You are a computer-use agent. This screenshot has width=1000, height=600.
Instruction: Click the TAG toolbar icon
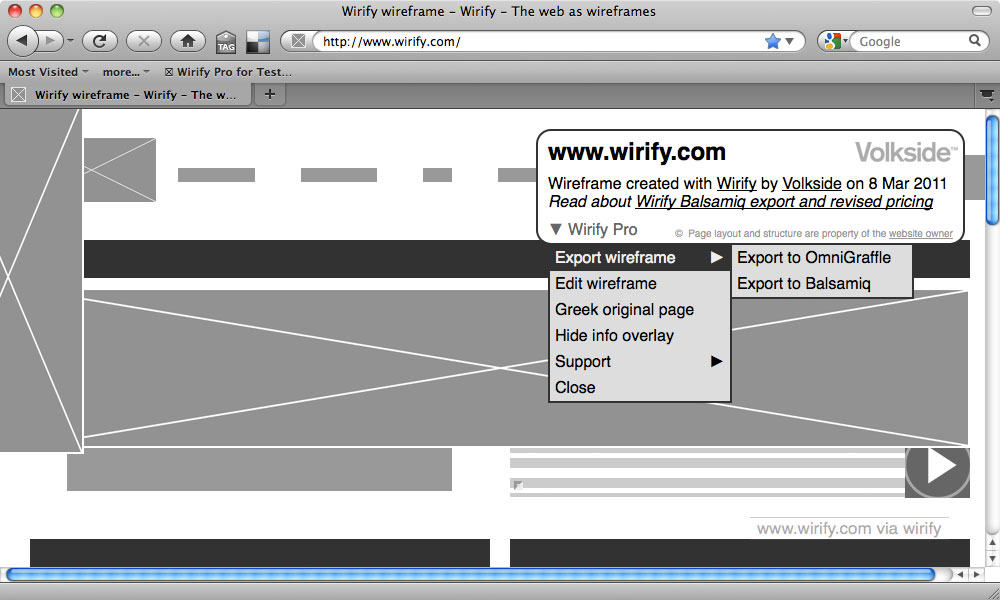coord(226,42)
